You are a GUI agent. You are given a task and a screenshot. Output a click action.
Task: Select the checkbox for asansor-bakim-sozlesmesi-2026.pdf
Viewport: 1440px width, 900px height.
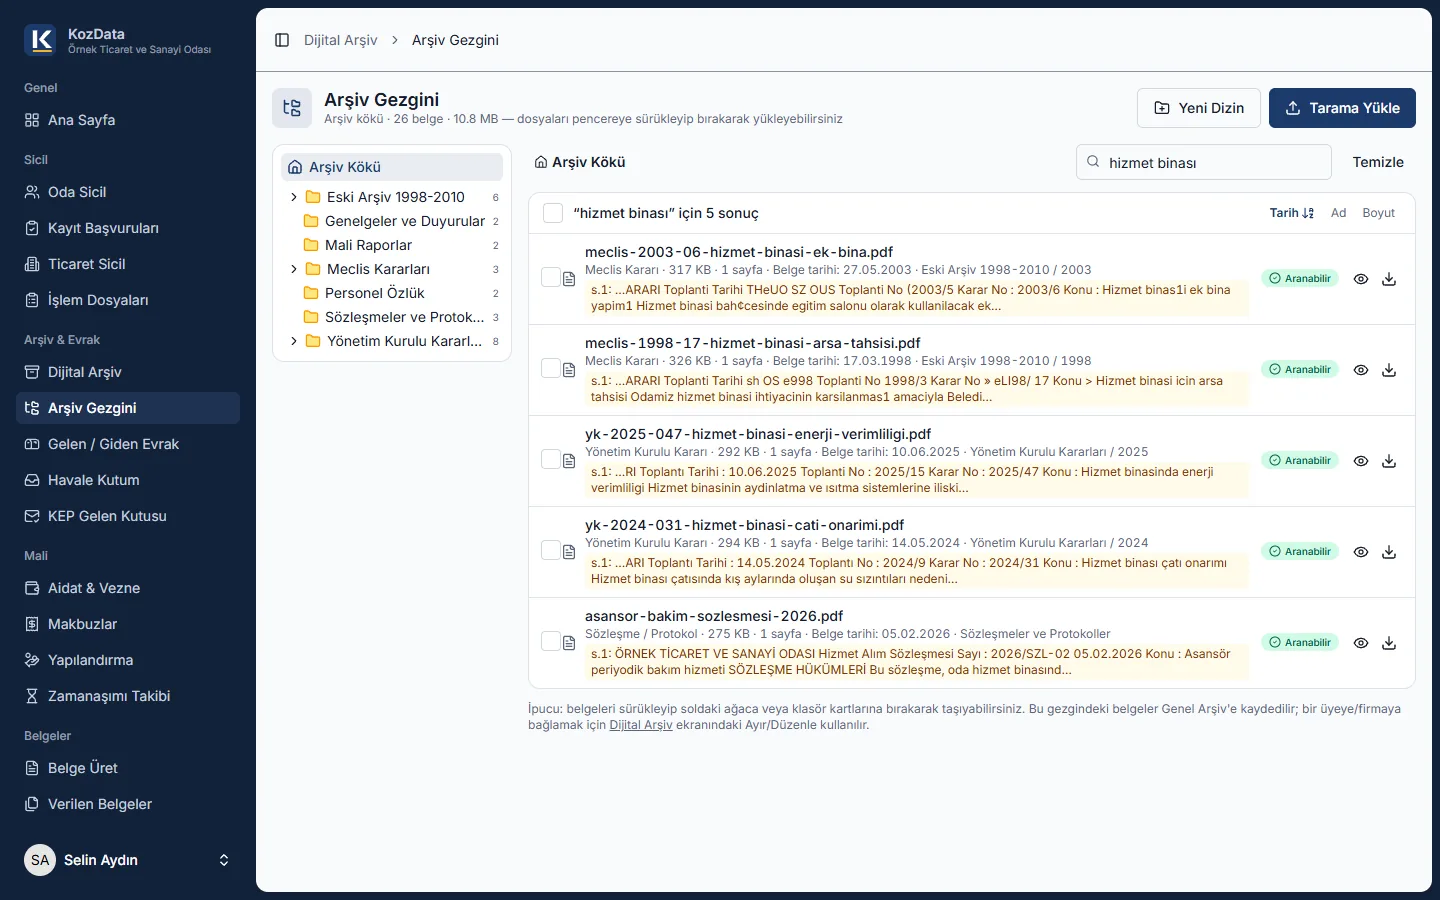551,641
